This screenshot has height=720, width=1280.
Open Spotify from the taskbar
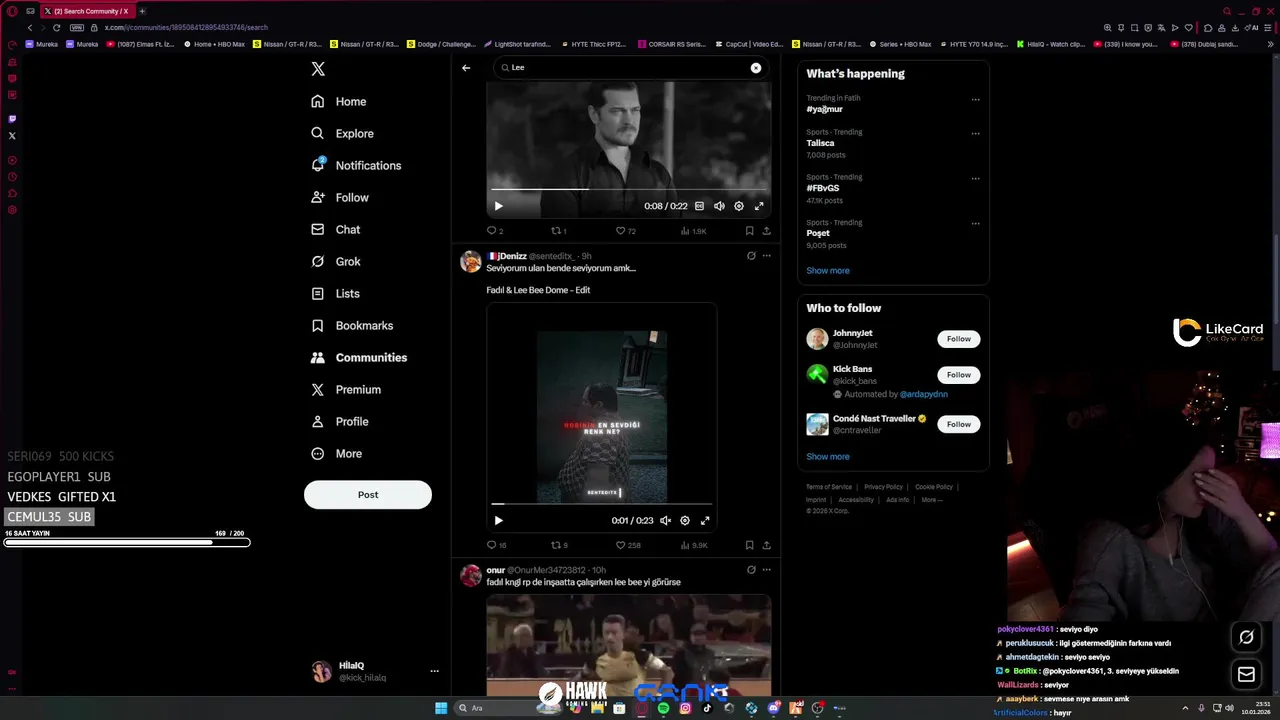point(663,708)
